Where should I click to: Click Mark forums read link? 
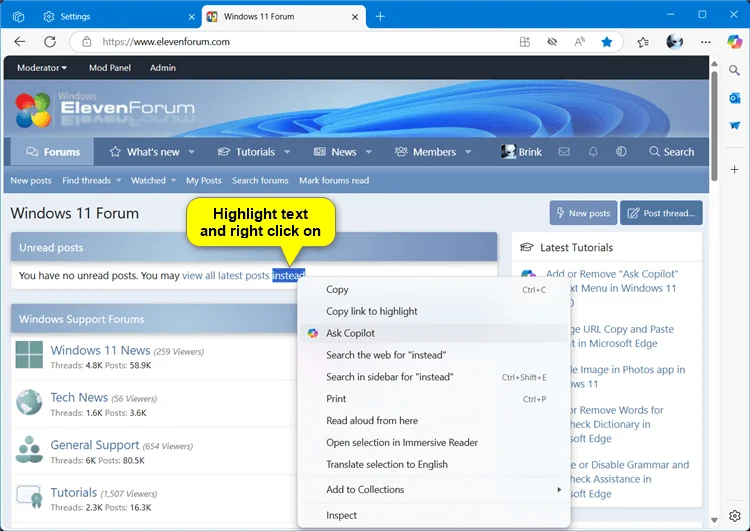[334, 180]
